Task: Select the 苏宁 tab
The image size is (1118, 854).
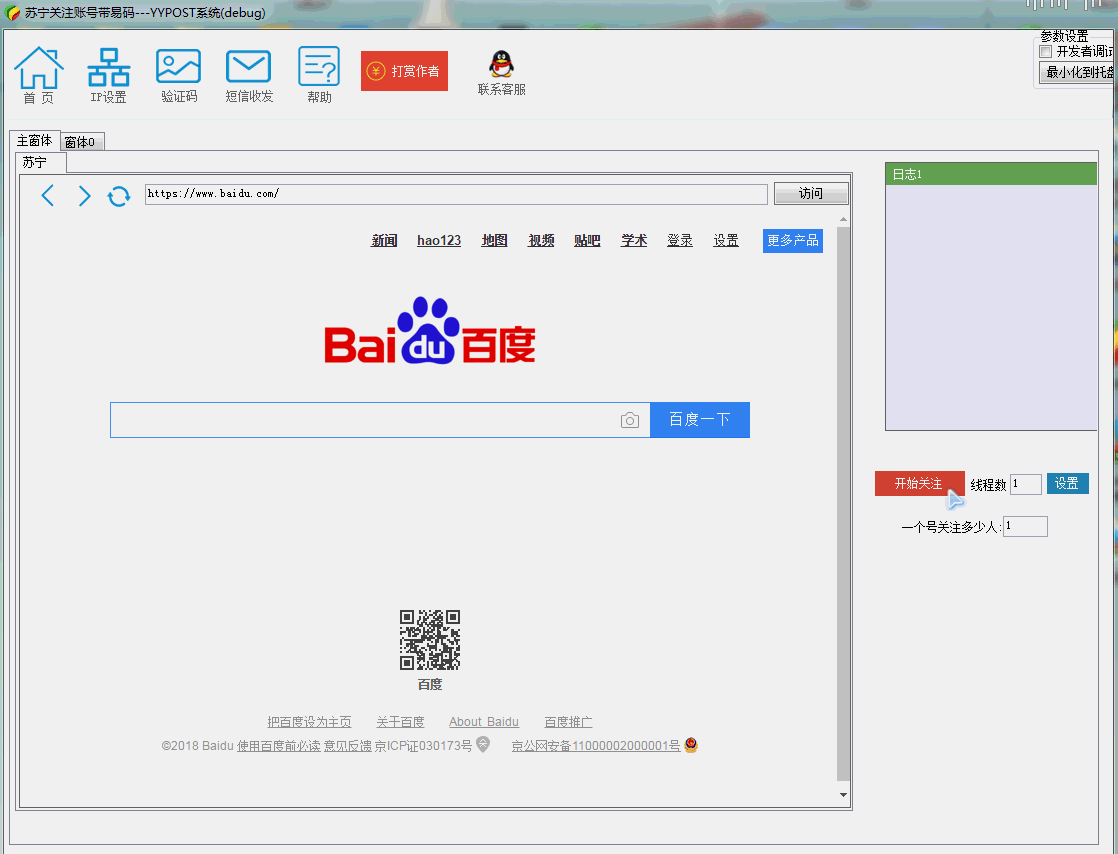Action: tap(41, 163)
